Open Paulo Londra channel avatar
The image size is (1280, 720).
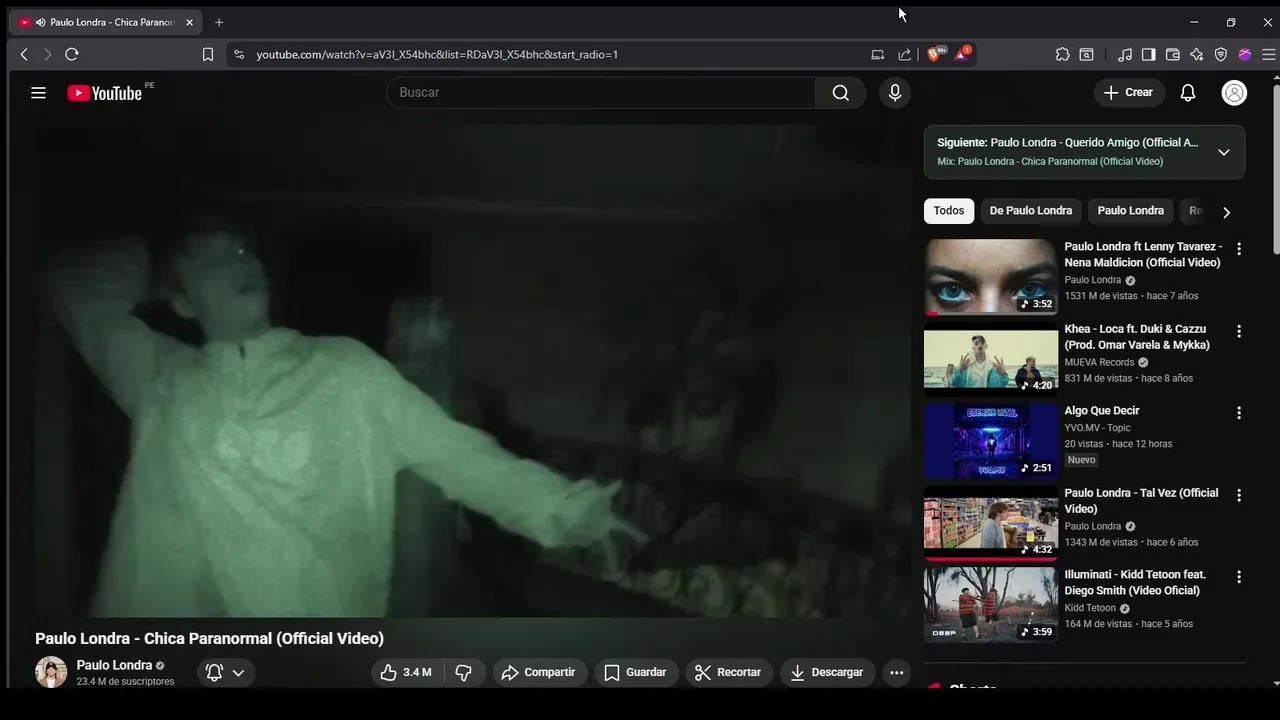(51, 672)
